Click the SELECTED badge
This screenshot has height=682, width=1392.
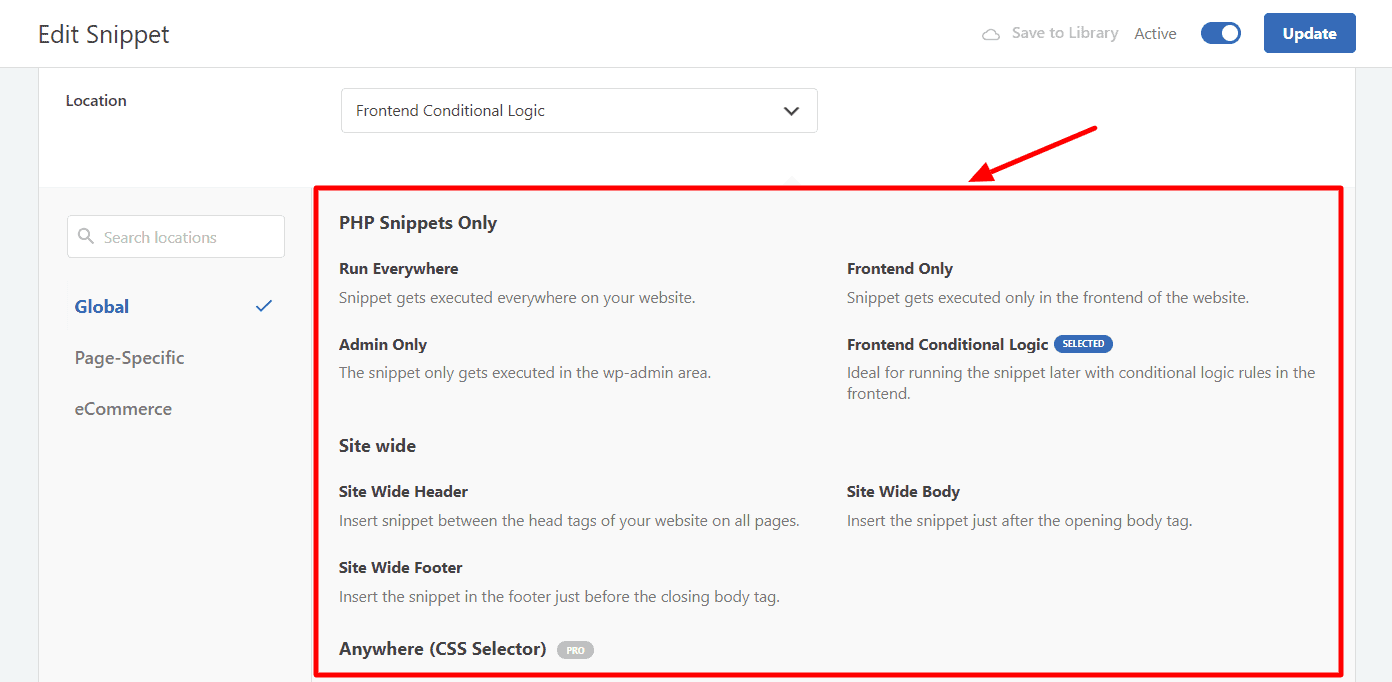(x=1083, y=344)
